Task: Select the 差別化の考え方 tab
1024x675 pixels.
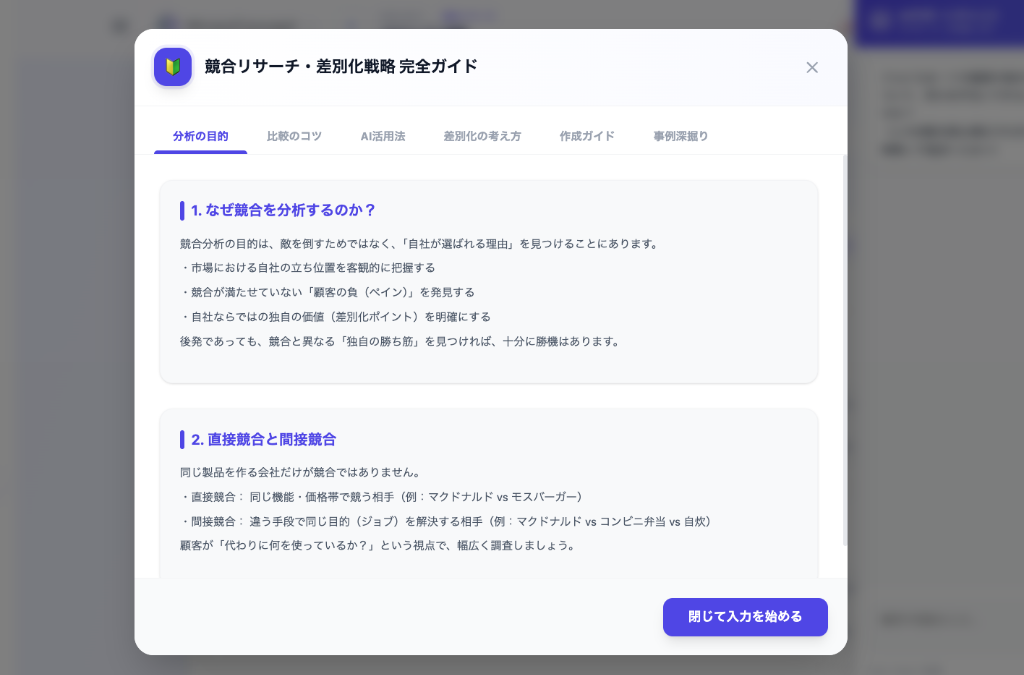Action: [482, 136]
